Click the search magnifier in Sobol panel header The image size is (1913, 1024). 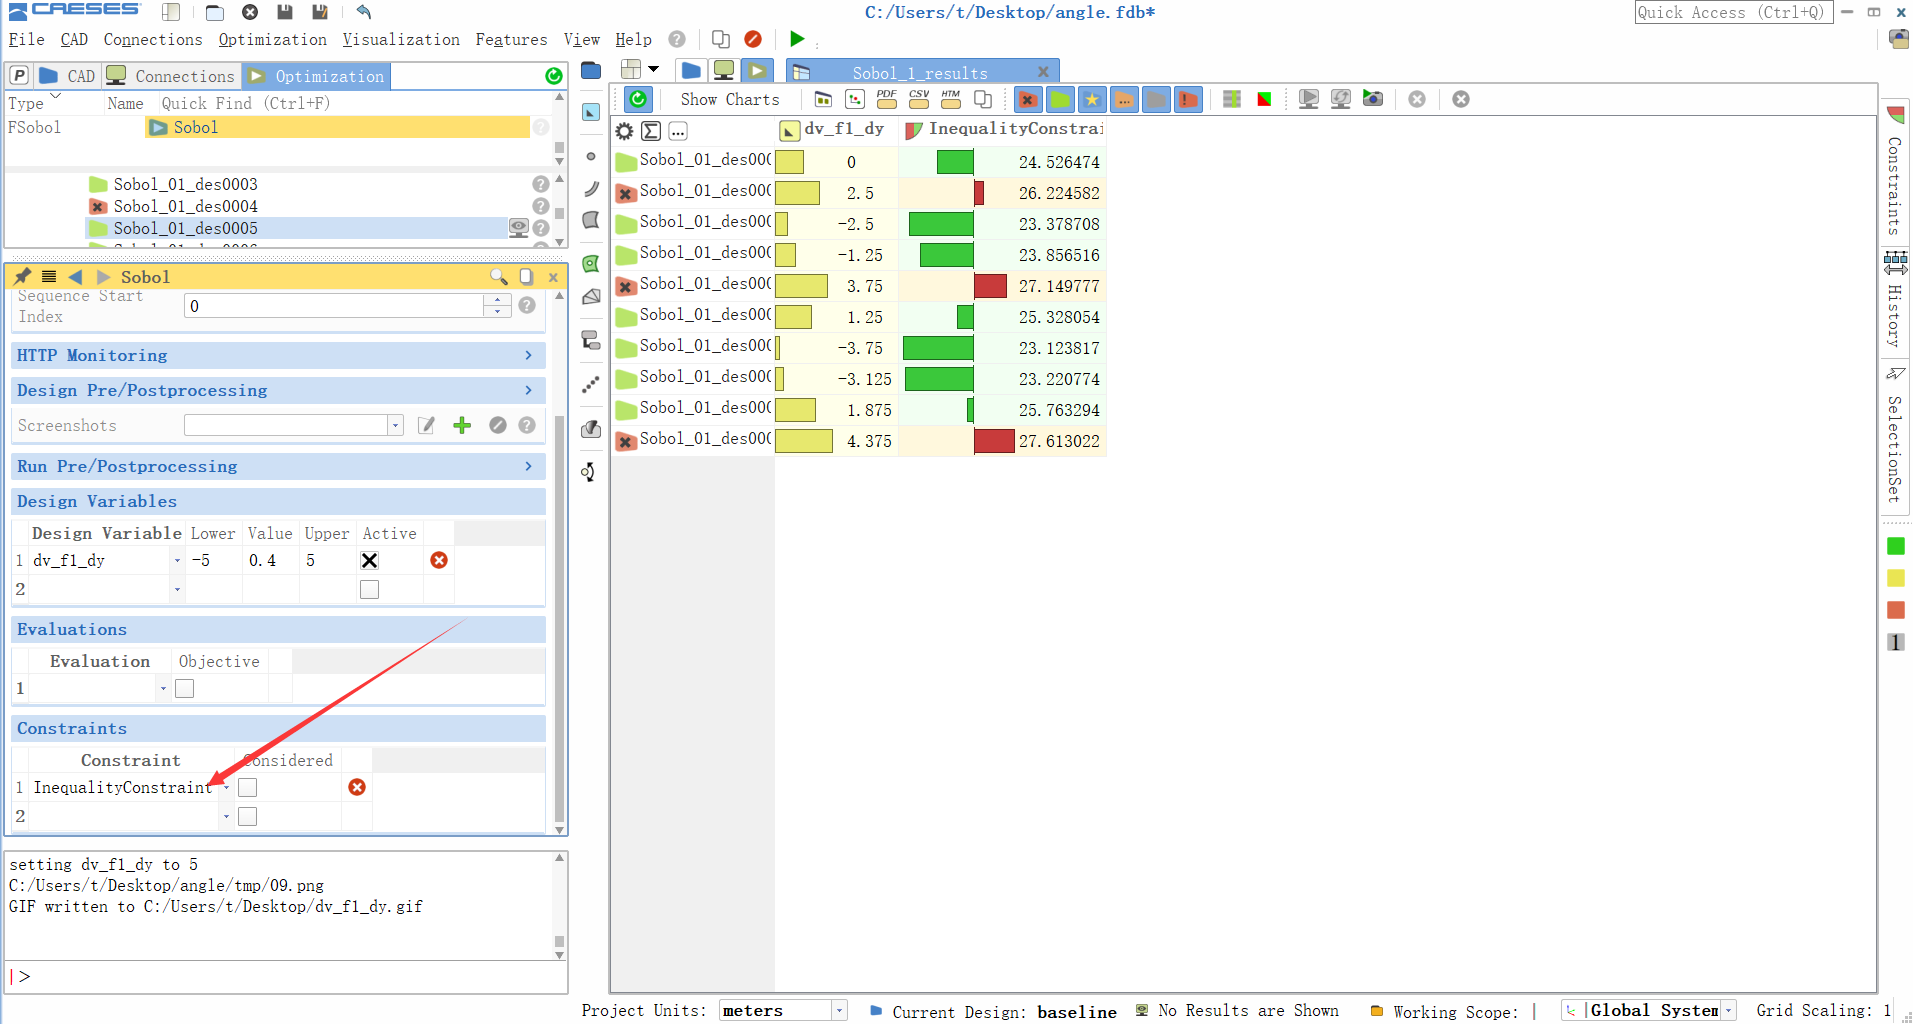point(498,277)
